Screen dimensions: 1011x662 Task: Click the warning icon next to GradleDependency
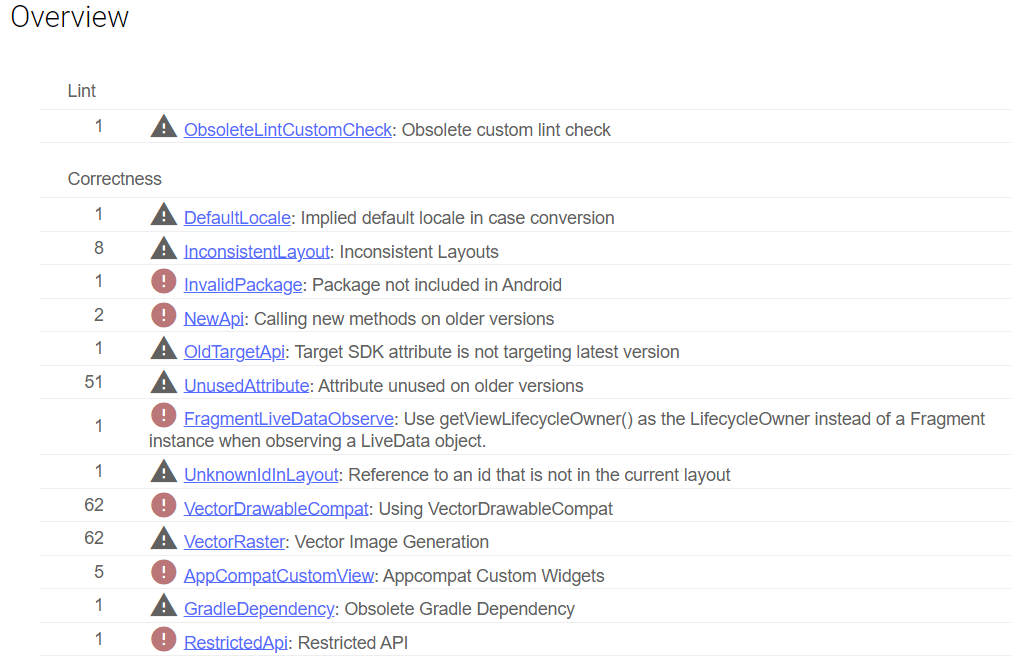163,606
